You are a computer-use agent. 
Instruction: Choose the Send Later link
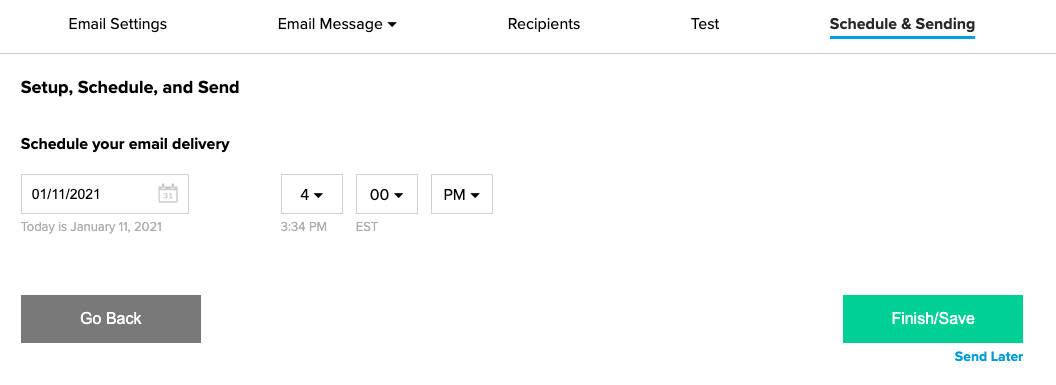(x=989, y=357)
